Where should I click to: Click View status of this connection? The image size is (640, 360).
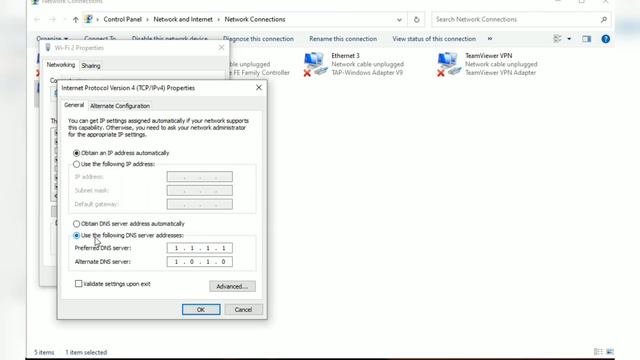click(434, 39)
